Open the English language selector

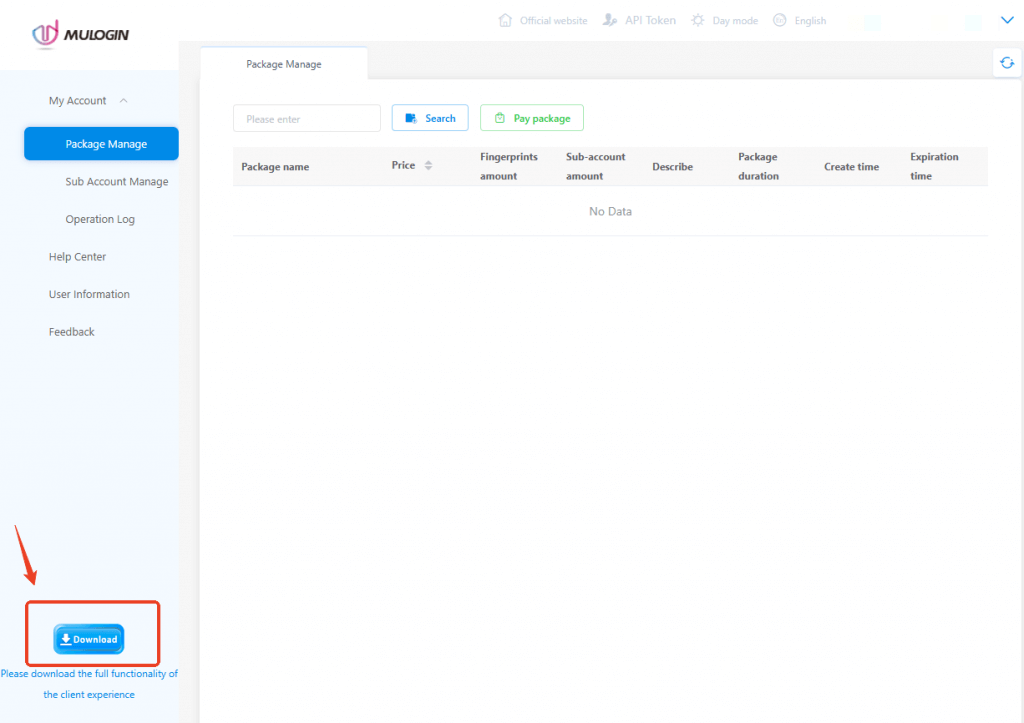click(810, 21)
